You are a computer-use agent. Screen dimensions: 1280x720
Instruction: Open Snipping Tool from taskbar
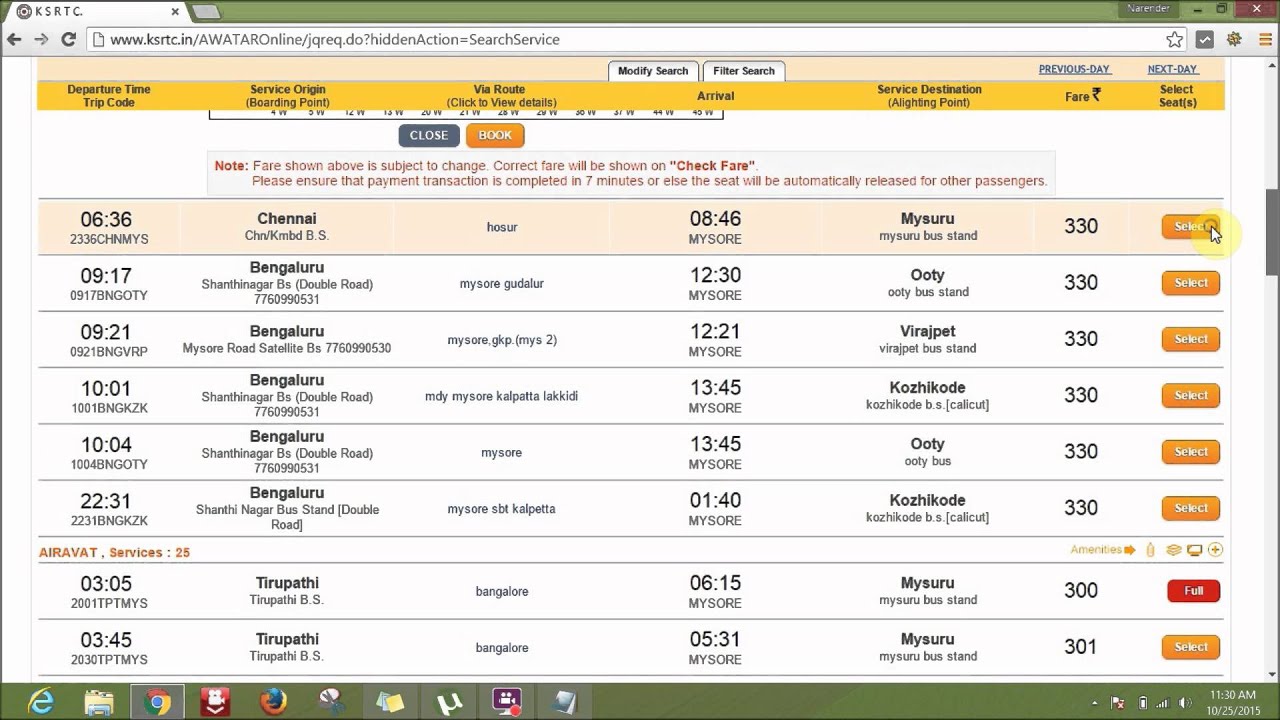[332, 702]
